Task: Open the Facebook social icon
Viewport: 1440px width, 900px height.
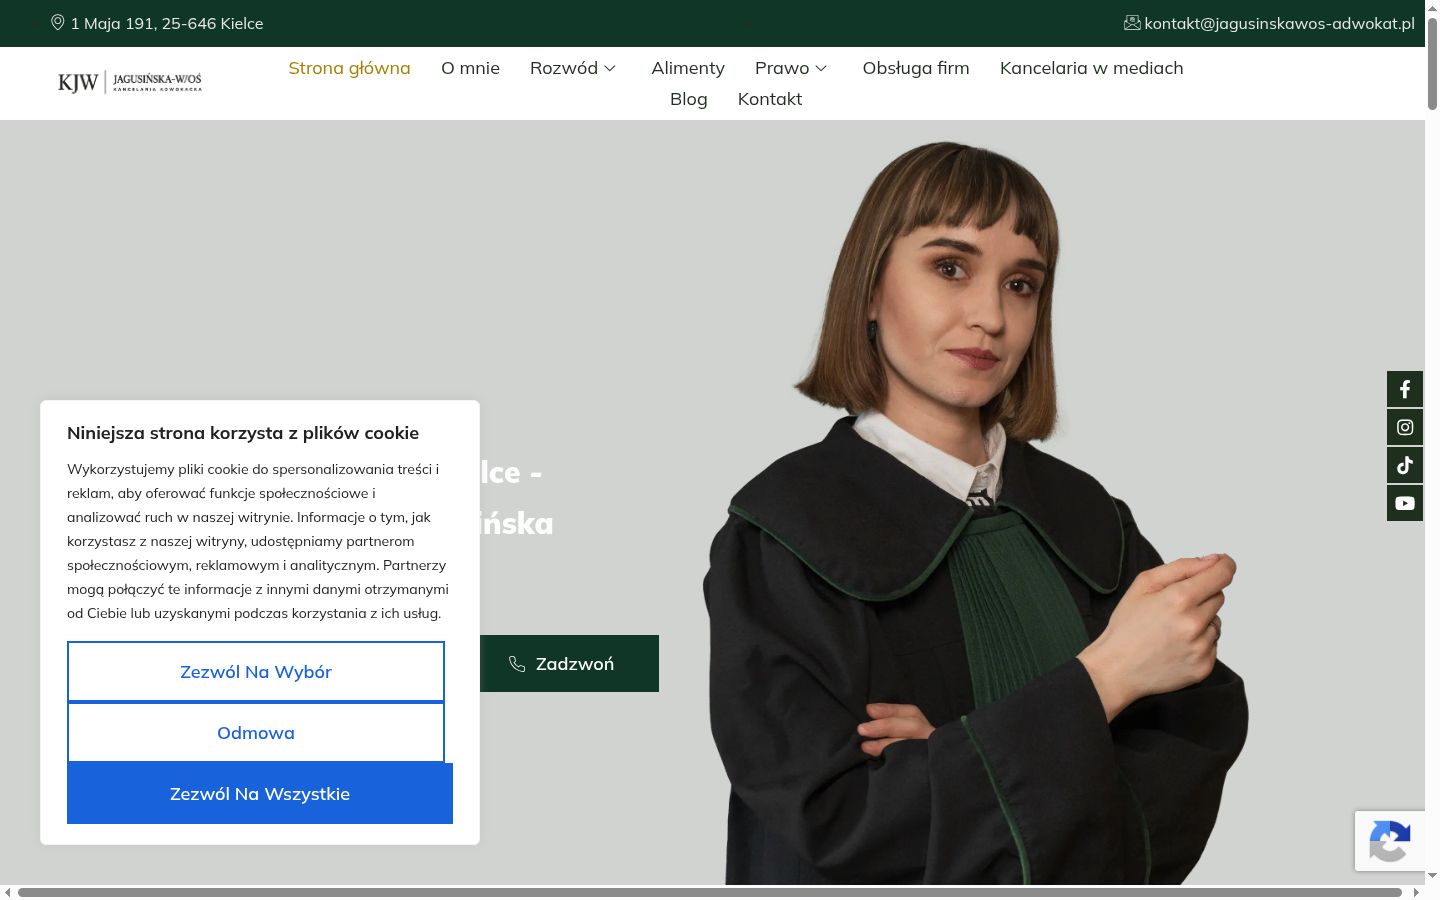Action: point(1405,389)
